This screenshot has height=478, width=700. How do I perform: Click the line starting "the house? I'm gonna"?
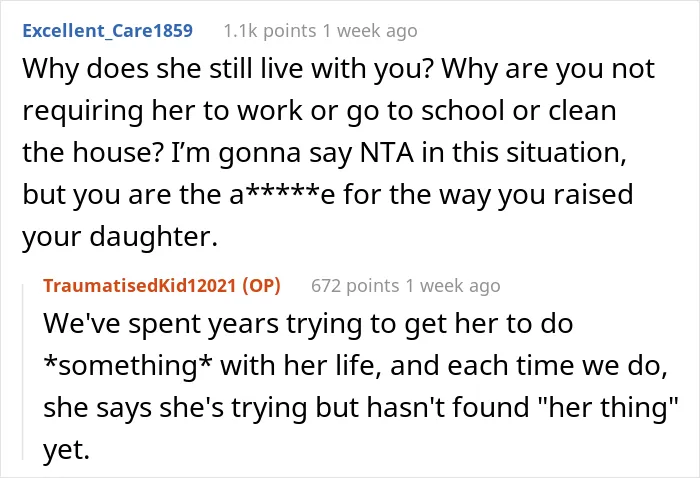[324, 153]
